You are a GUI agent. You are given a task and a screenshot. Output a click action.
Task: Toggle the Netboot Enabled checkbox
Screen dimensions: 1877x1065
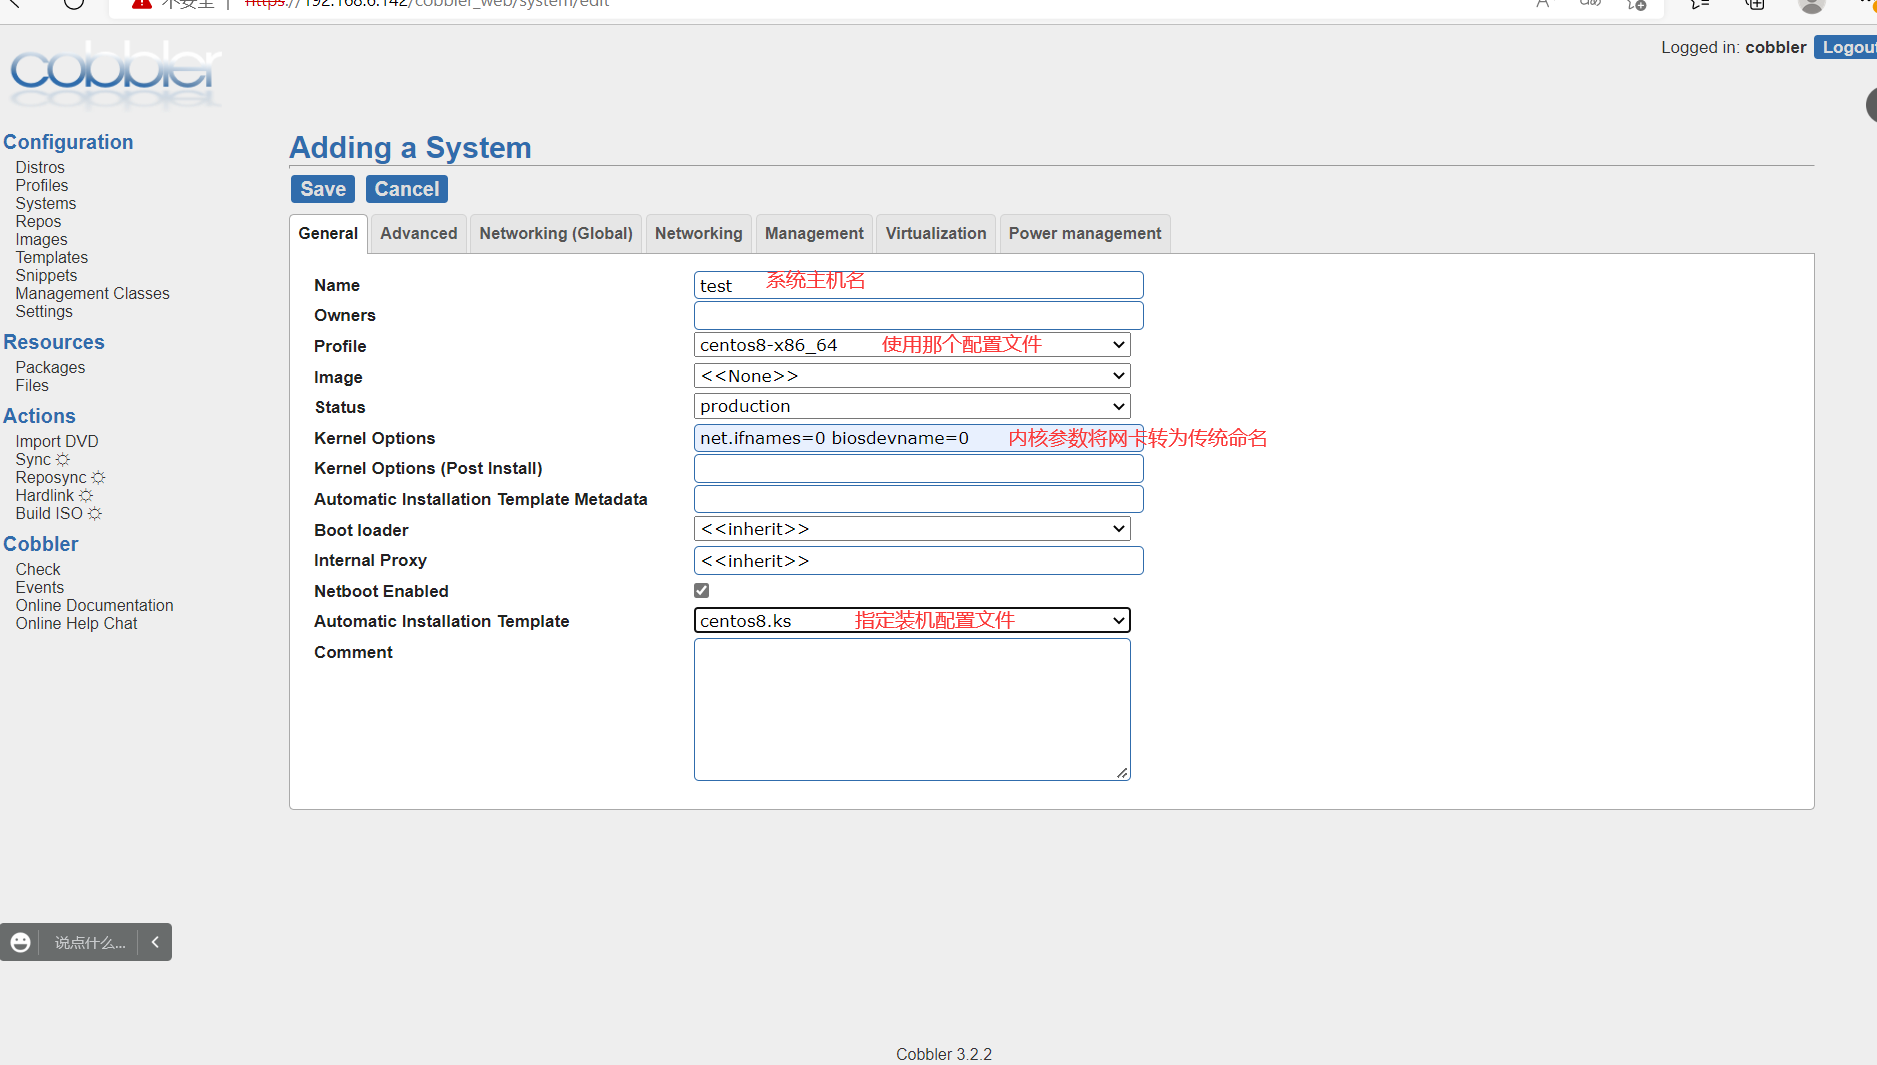pyautogui.click(x=702, y=591)
